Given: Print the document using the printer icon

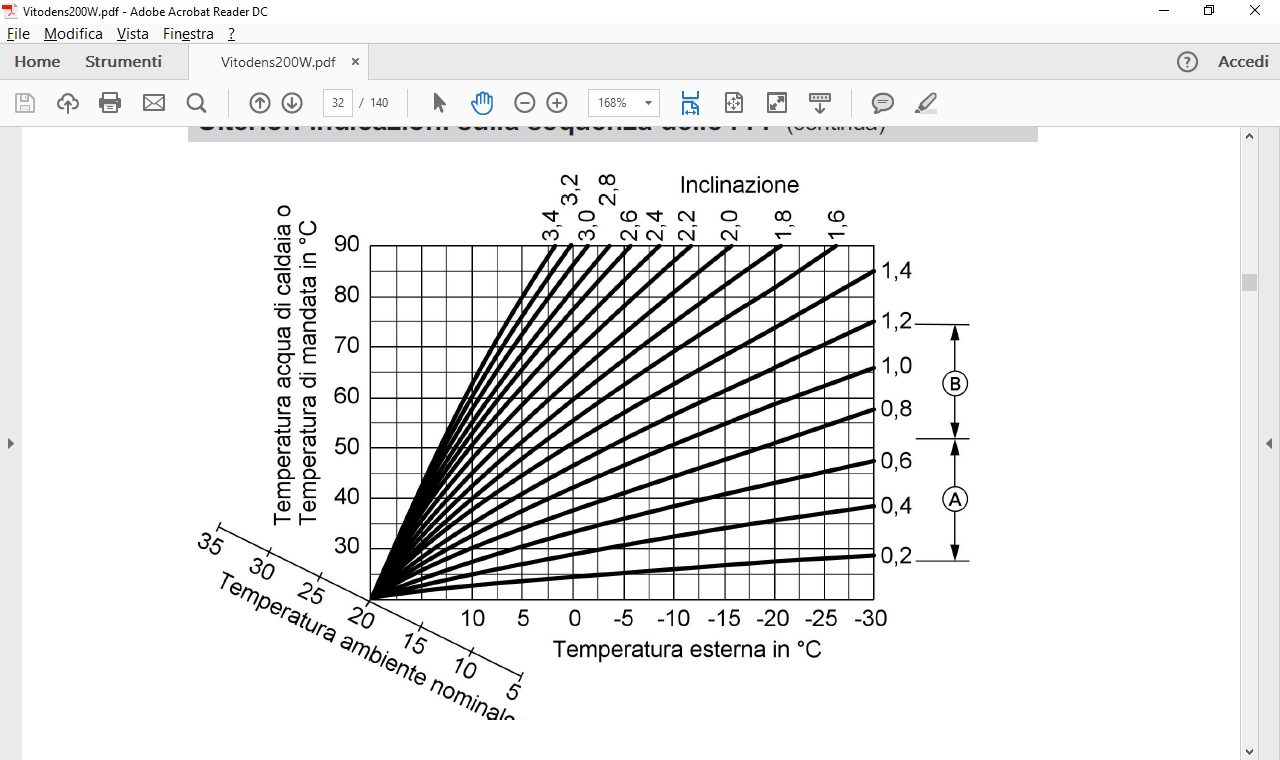Looking at the screenshot, I should (x=110, y=103).
